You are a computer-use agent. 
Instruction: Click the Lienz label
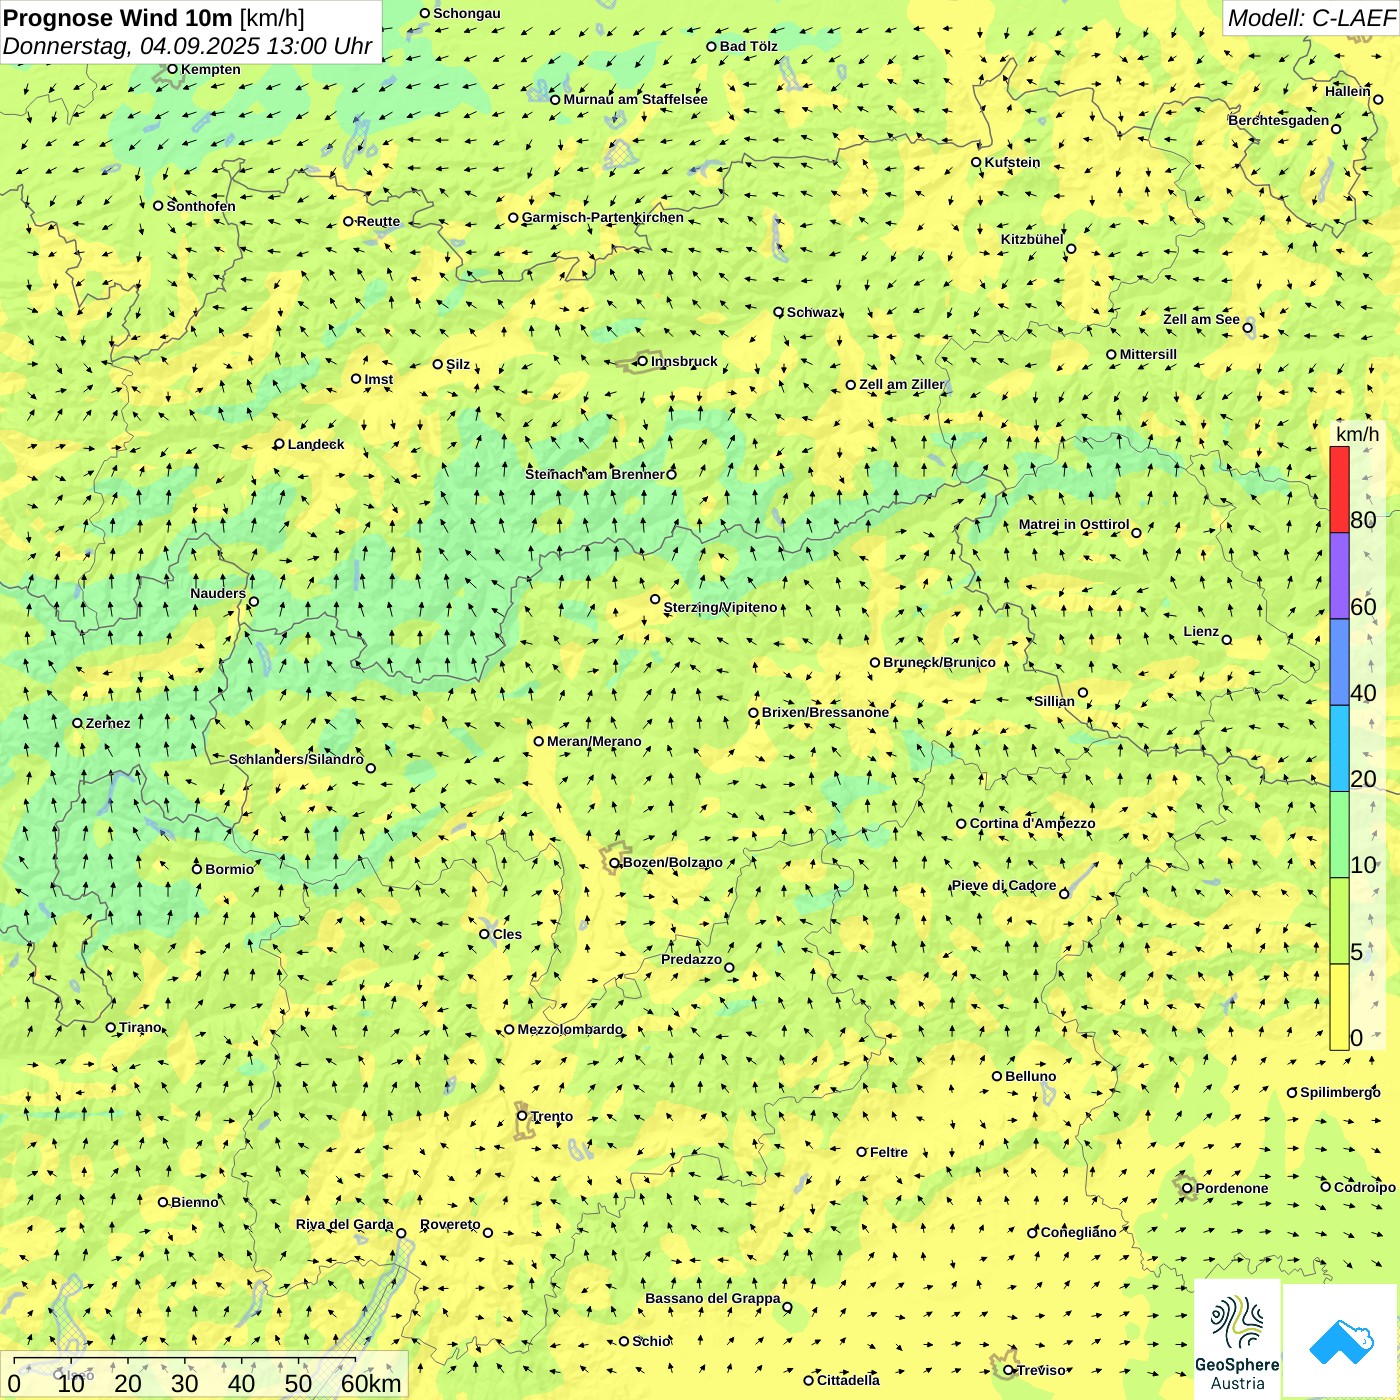[x=1201, y=631]
